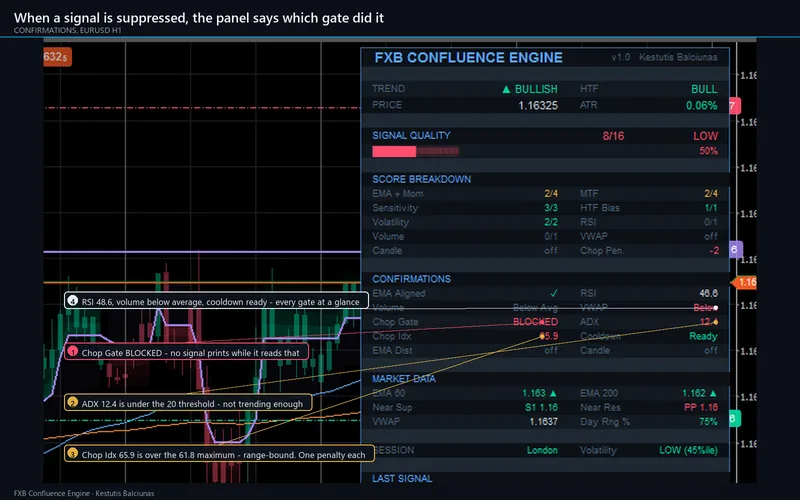800x500 pixels.
Task: Click the MTF score 2/4
Action: pos(711,194)
